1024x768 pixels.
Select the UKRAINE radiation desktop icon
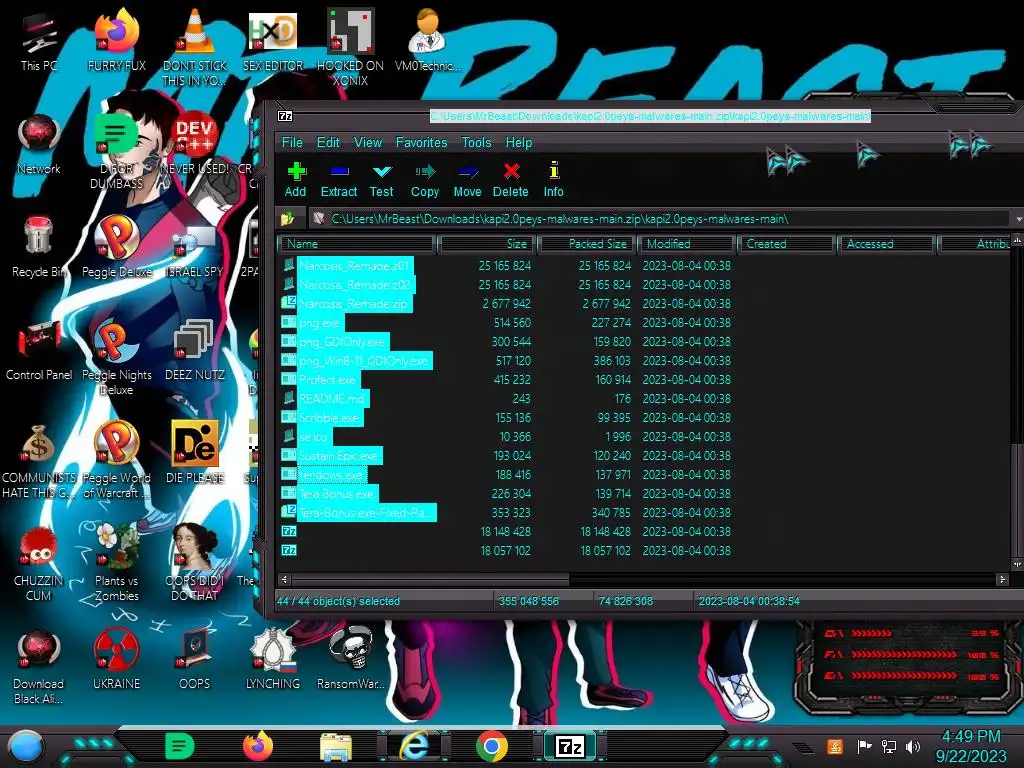117,660
